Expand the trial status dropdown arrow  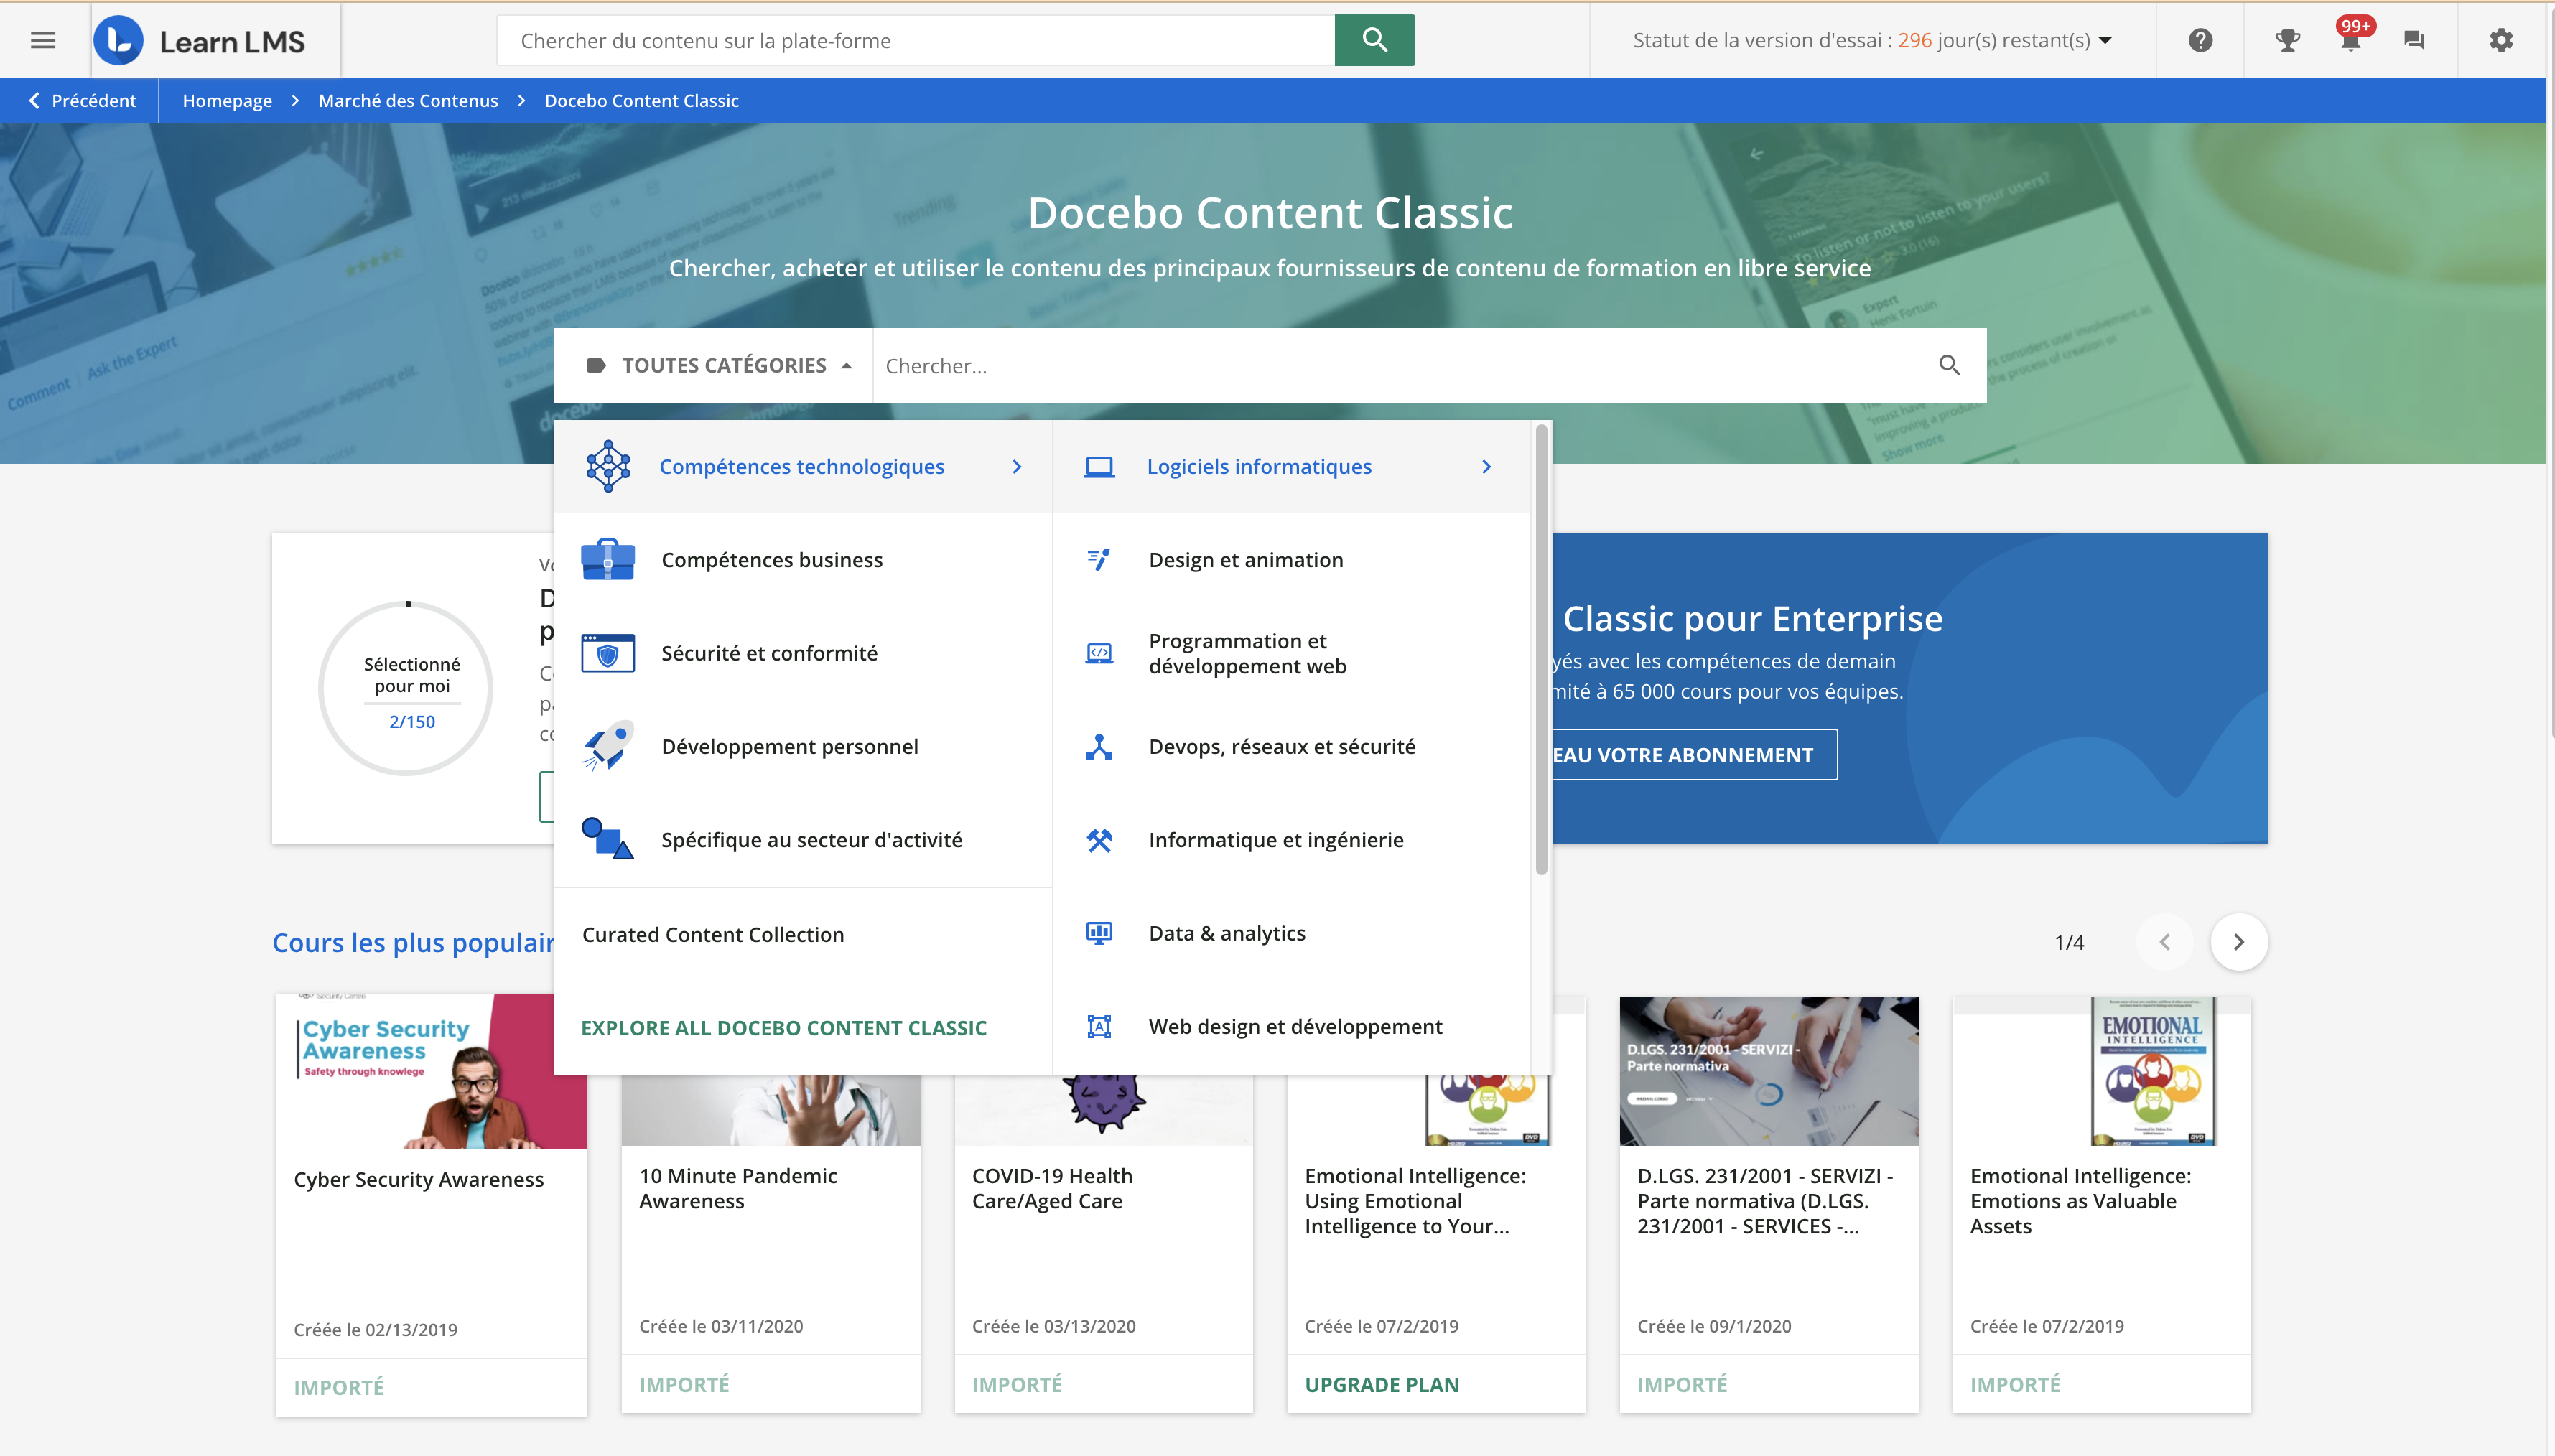click(x=2106, y=40)
